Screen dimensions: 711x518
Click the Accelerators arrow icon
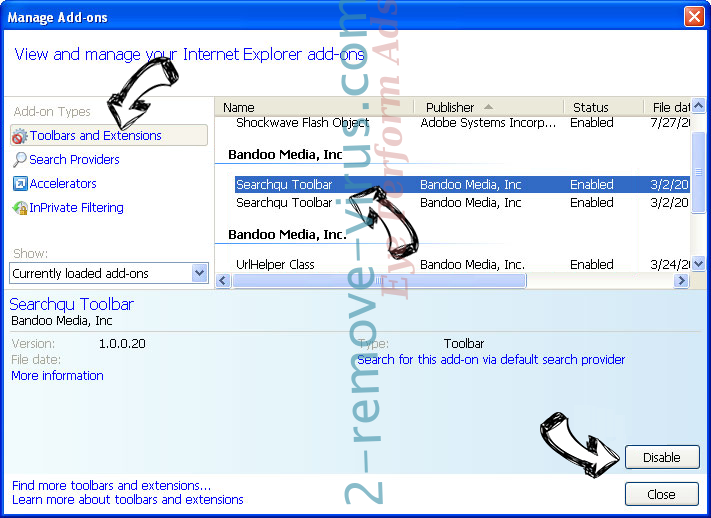[x=20, y=184]
